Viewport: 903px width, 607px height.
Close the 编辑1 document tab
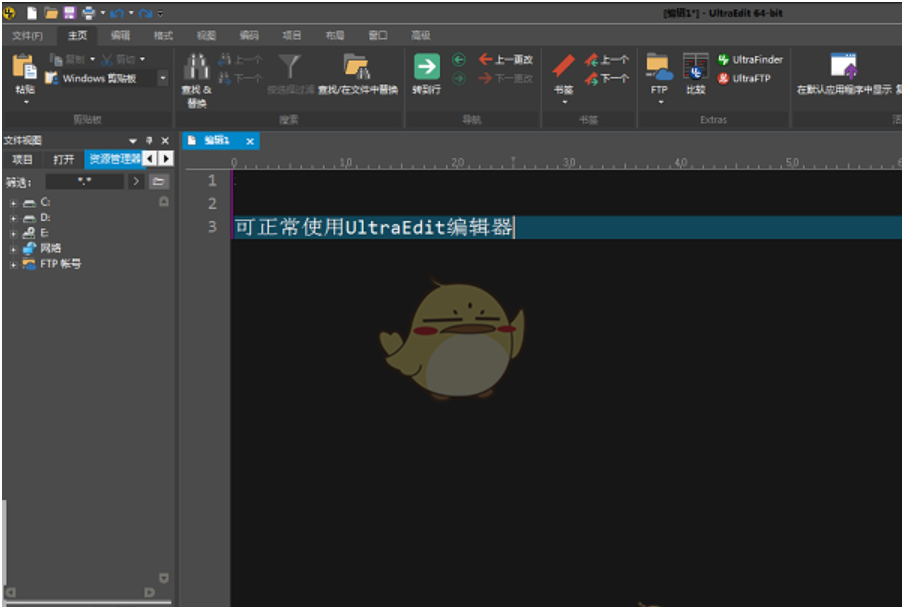(250, 141)
